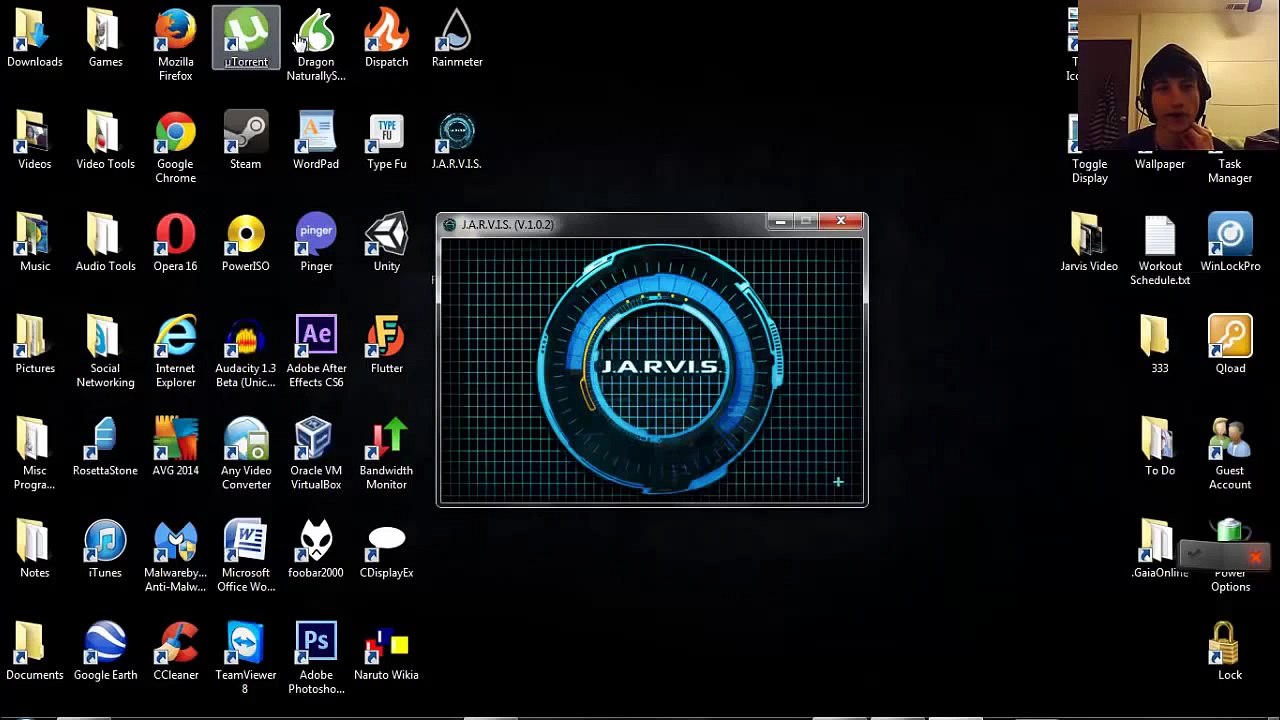Select the Flutter icon

point(386,344)
